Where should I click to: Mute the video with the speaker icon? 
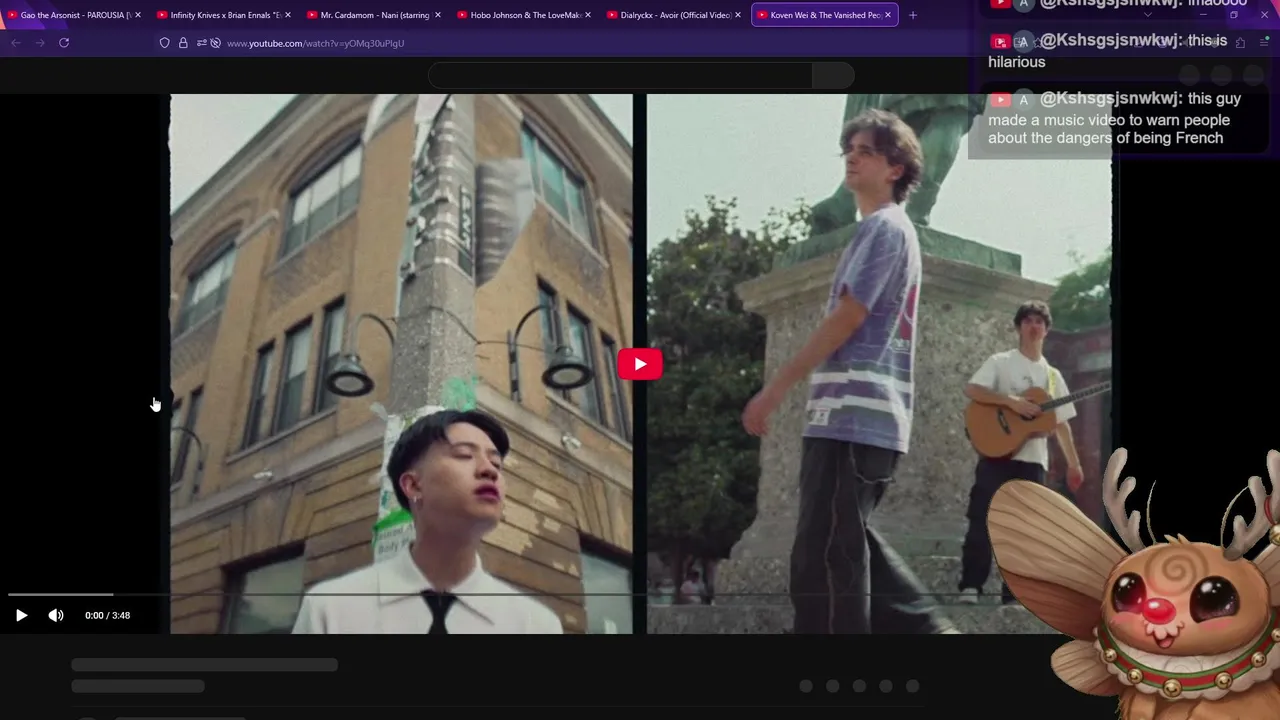pos(56,615)
